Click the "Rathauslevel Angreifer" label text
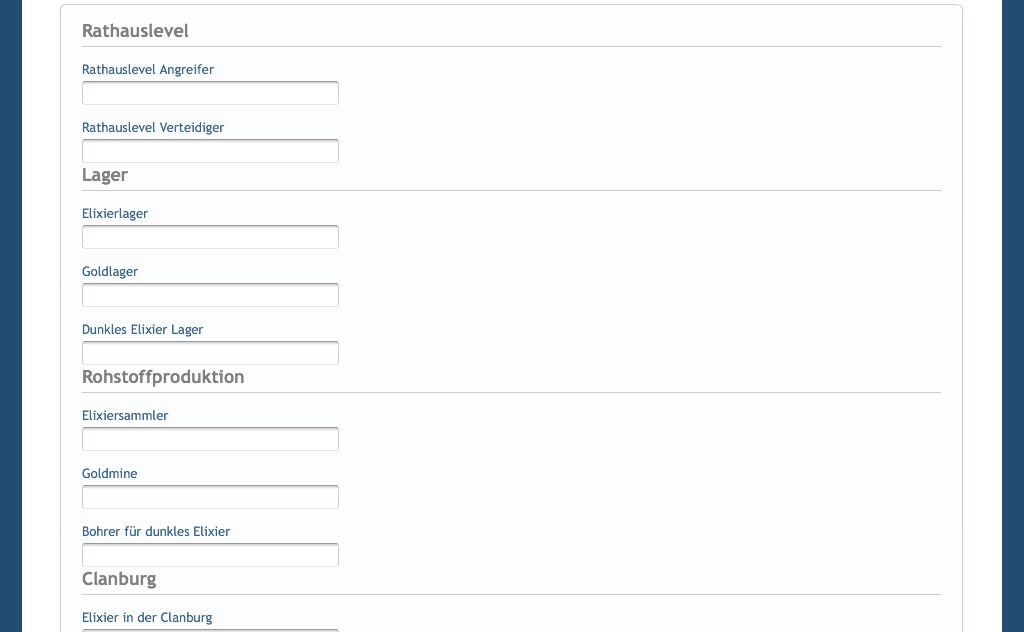1024x632 pixels. [148, 70]
